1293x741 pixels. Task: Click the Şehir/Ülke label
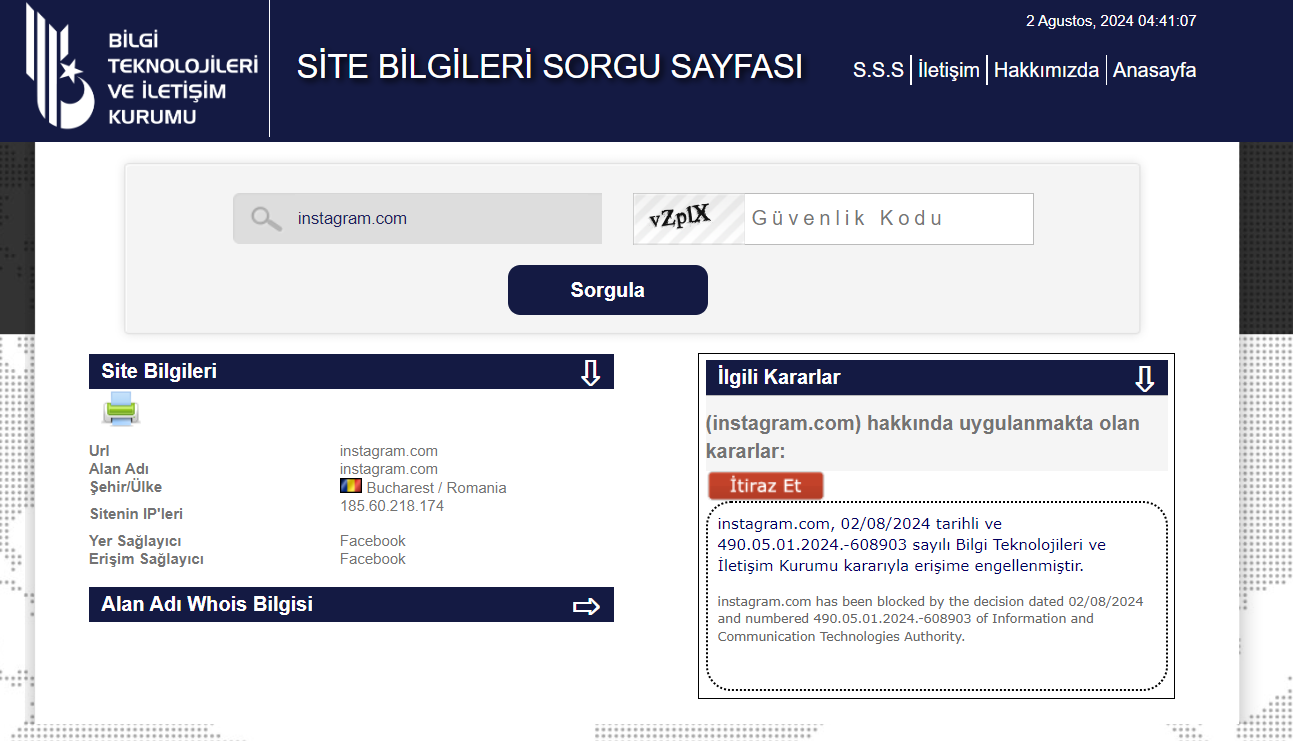pyautogui.click(x=125, y=487)
